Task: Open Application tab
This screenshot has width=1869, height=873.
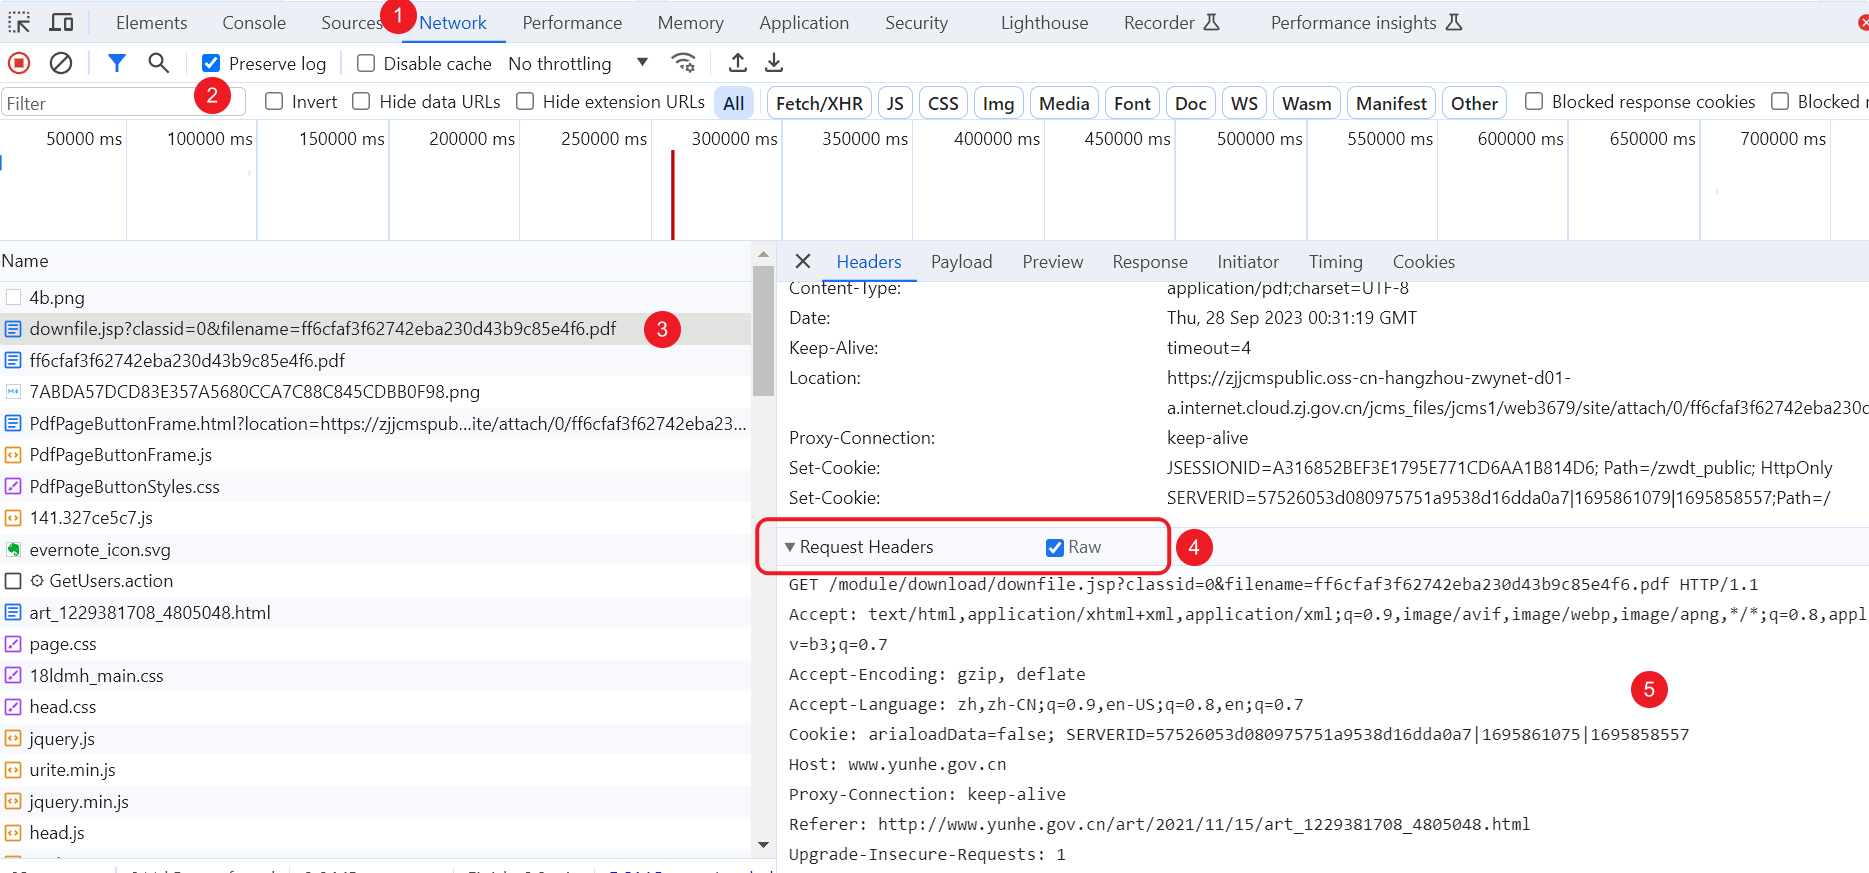Action: coord(804,22)
